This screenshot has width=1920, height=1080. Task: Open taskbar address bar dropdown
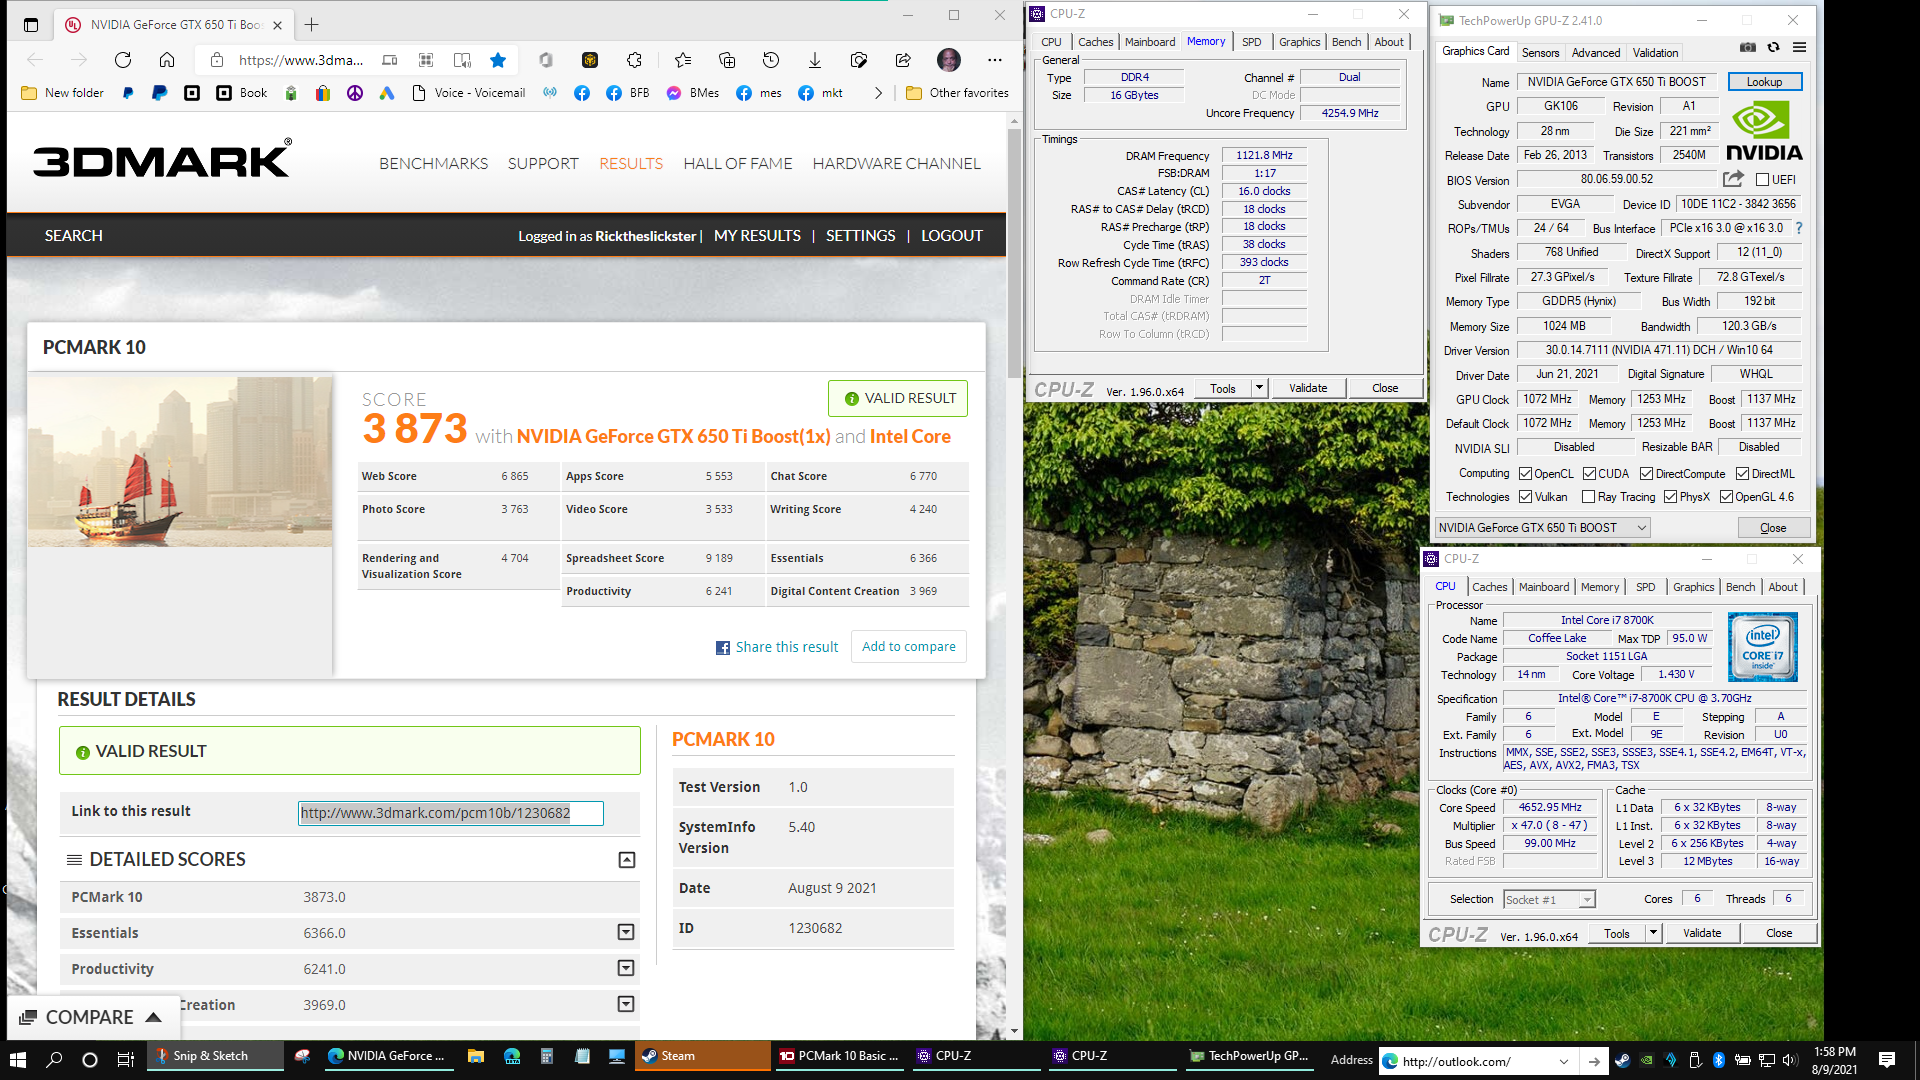pos(1564,1061)
